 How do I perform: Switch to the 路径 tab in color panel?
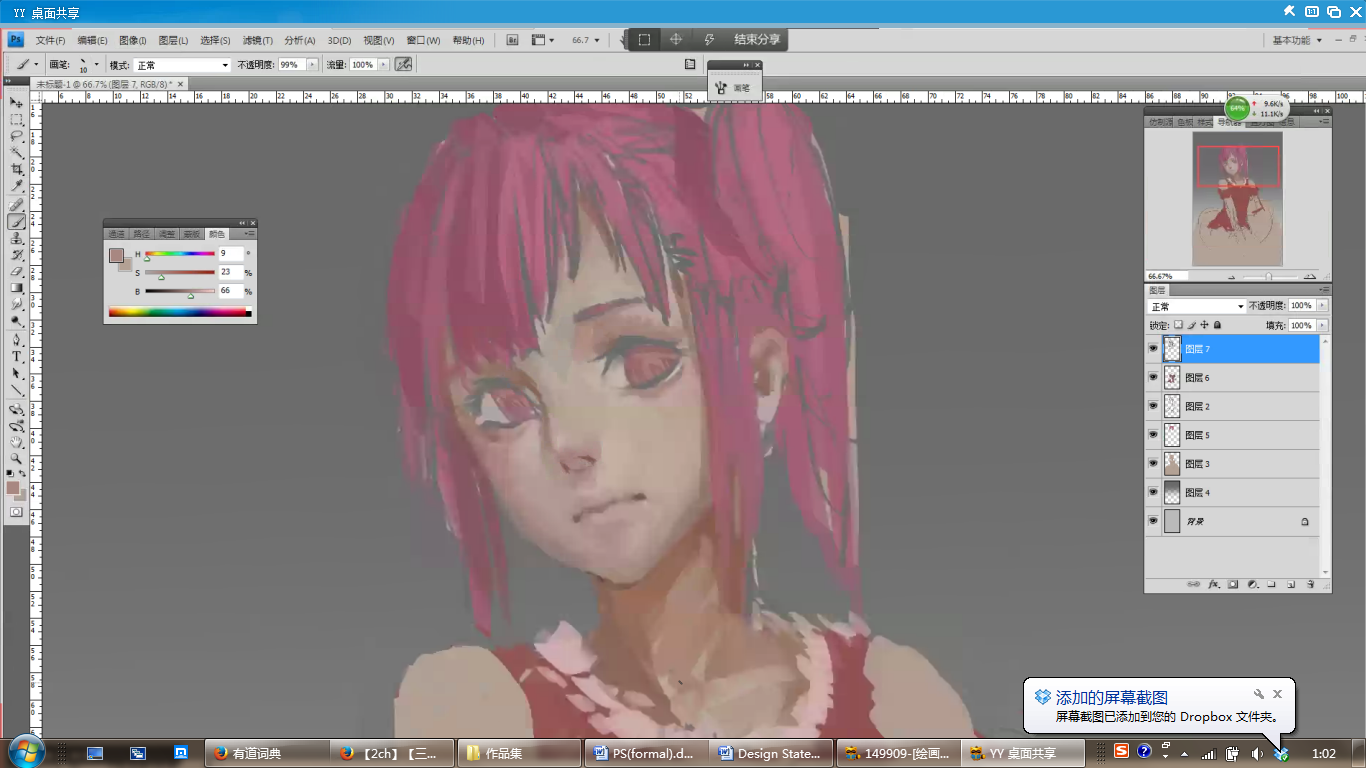(141, 234)
